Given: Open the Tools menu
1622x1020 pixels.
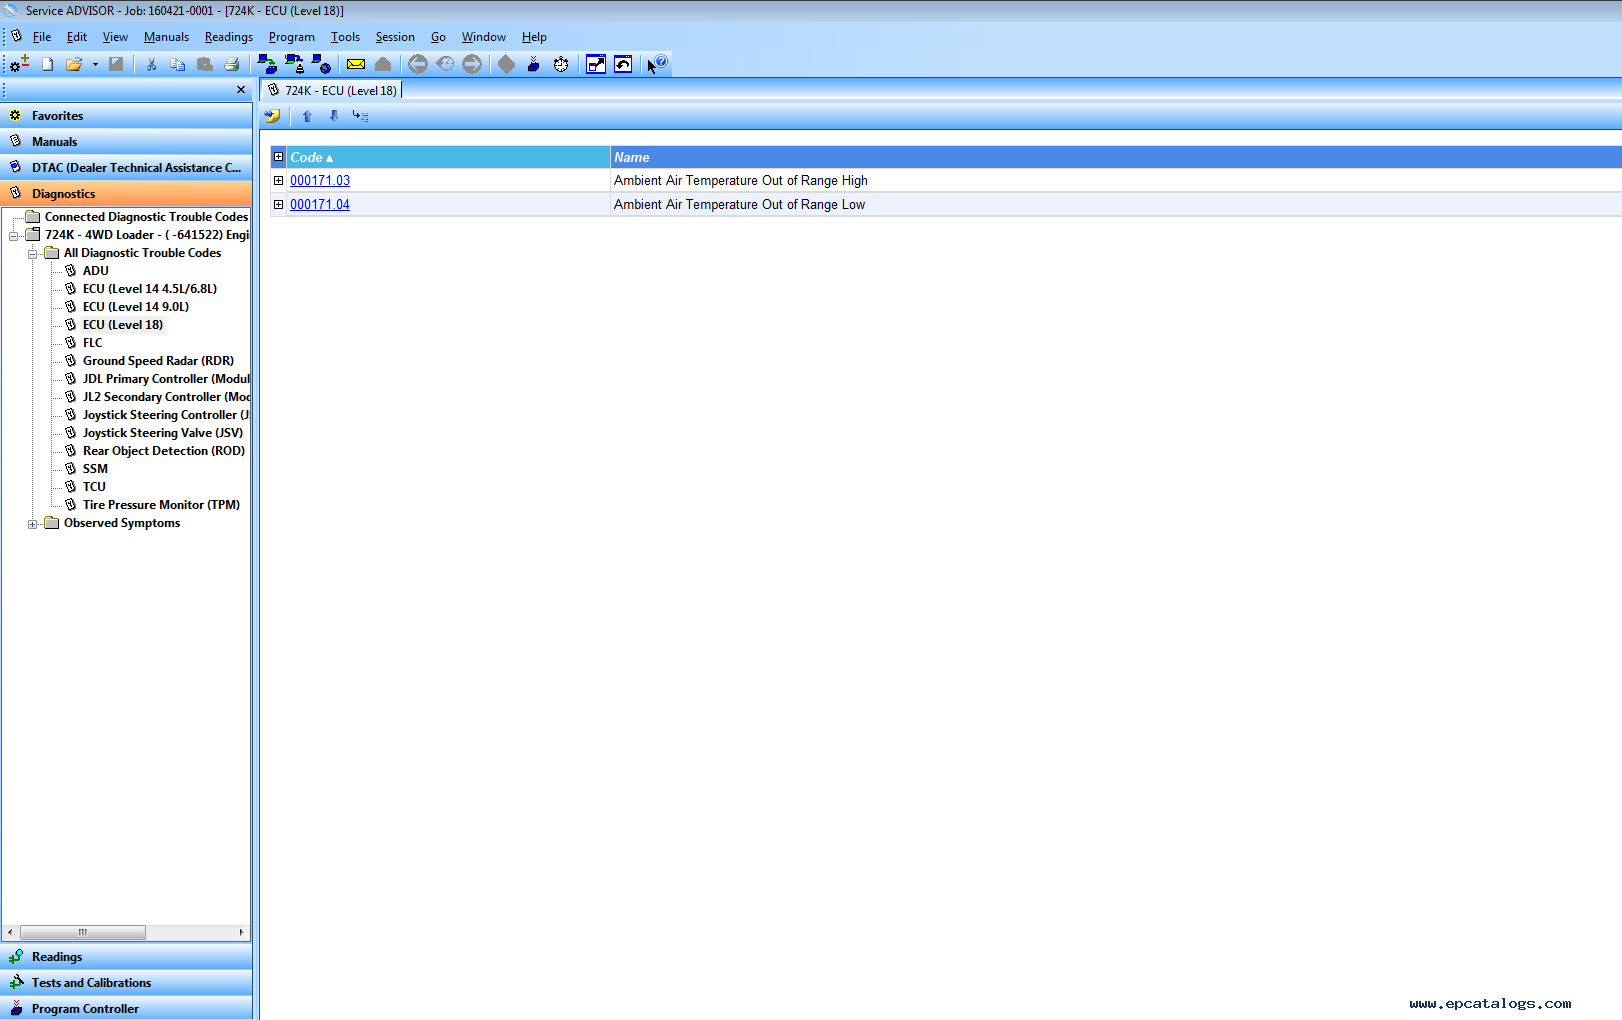Looking at the screenshot, I should pyautogui.click(x=345, y=37).
